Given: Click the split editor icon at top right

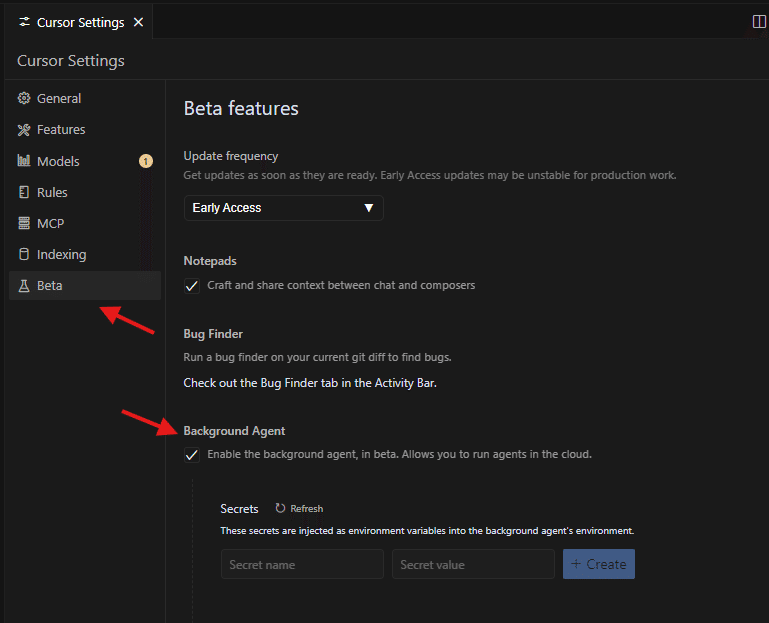Looking at the screenshot, I should 758,22.
